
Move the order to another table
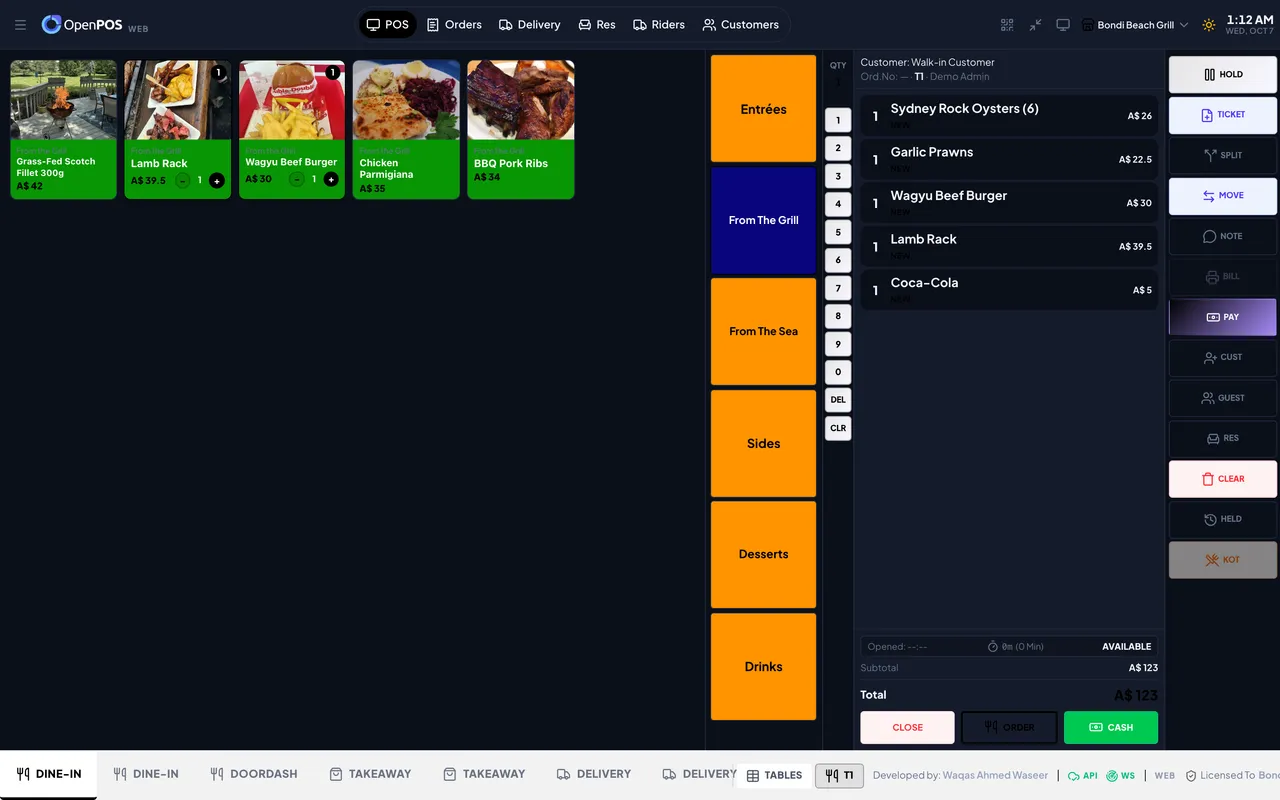pyautogui.click(x=1223, y=196)
